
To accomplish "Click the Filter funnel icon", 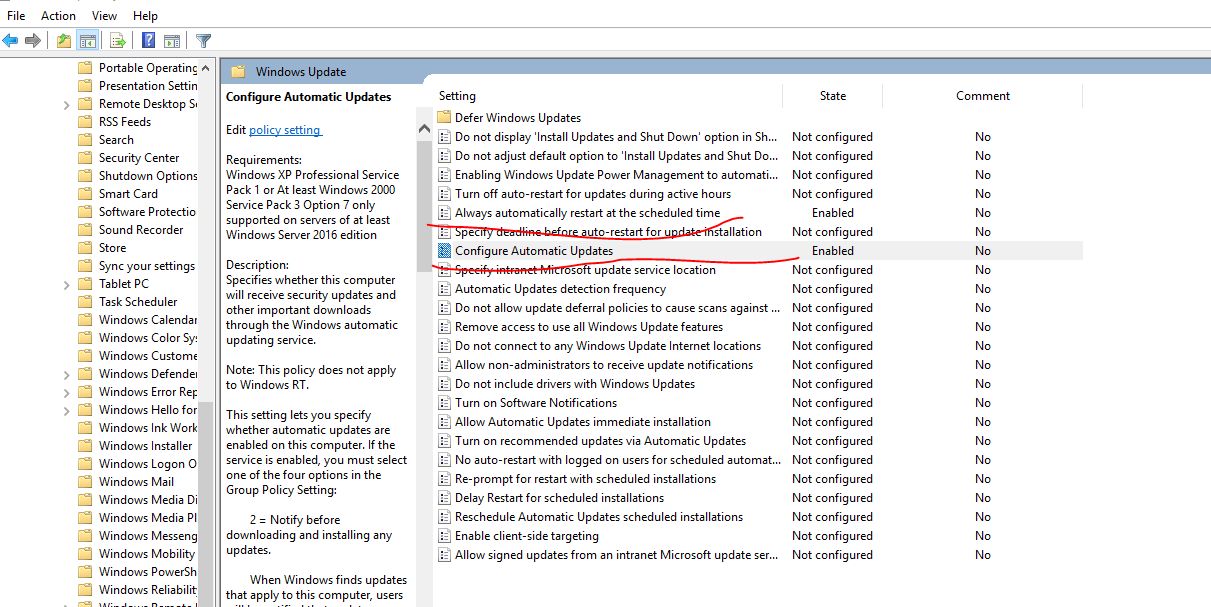I will (x=203, y=41).
